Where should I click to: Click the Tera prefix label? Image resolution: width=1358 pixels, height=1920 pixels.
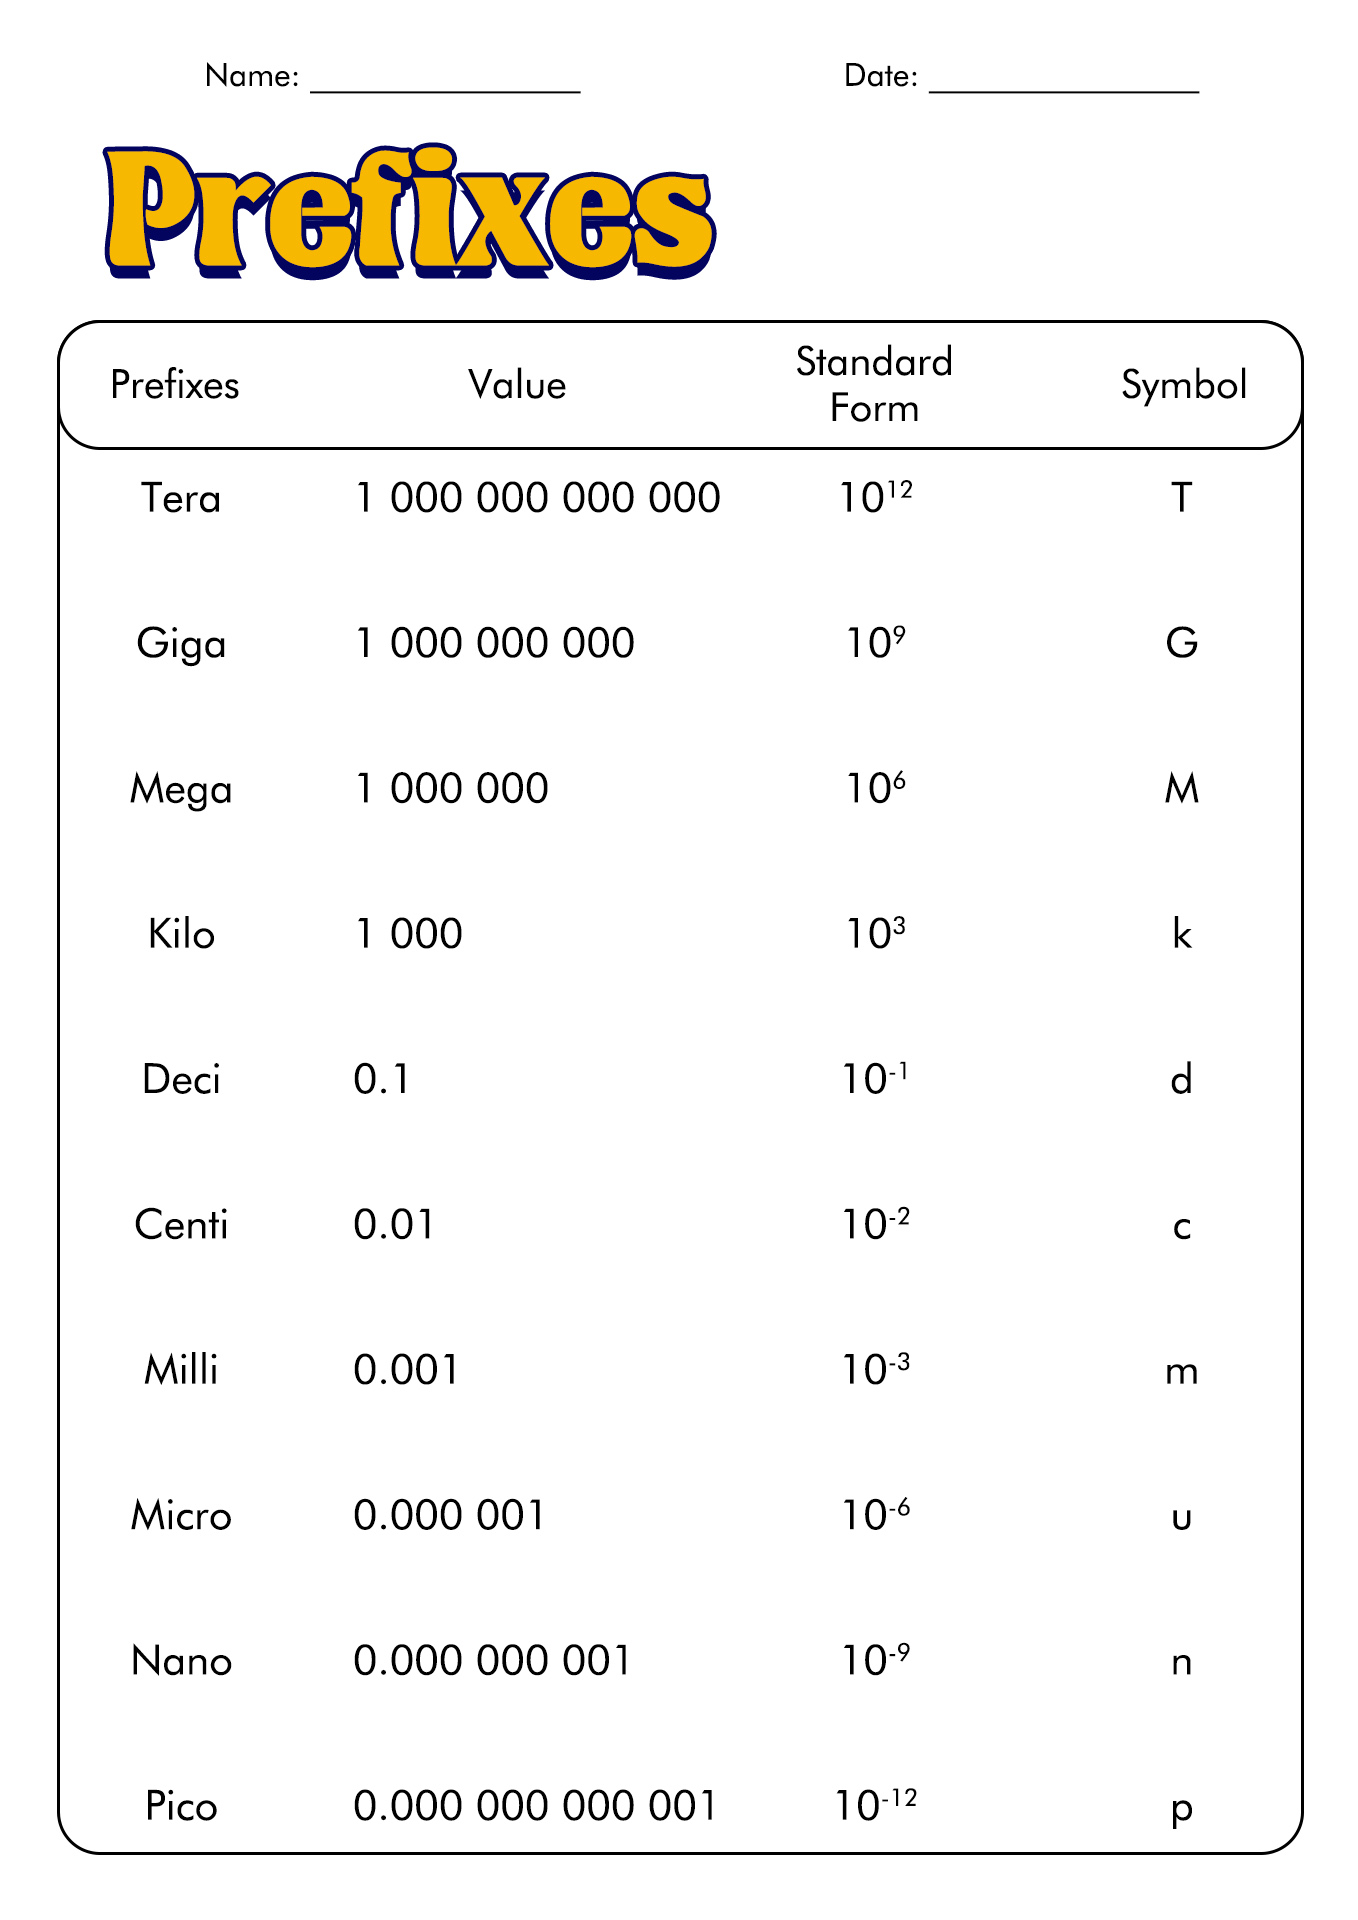click(181, 498)
